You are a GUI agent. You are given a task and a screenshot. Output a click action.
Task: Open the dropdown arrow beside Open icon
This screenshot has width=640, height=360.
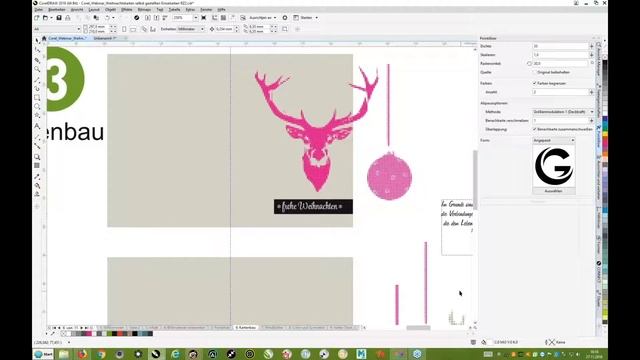pyautogui.click(x=51, y=18)
